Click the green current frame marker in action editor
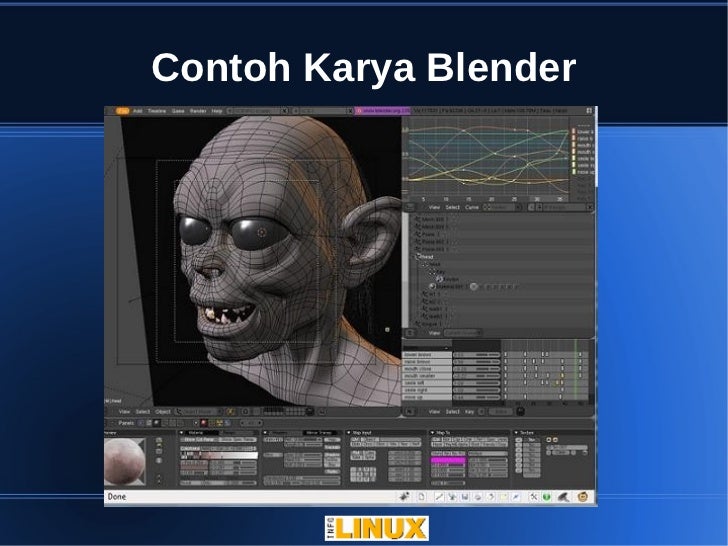 tap(576, 370)
